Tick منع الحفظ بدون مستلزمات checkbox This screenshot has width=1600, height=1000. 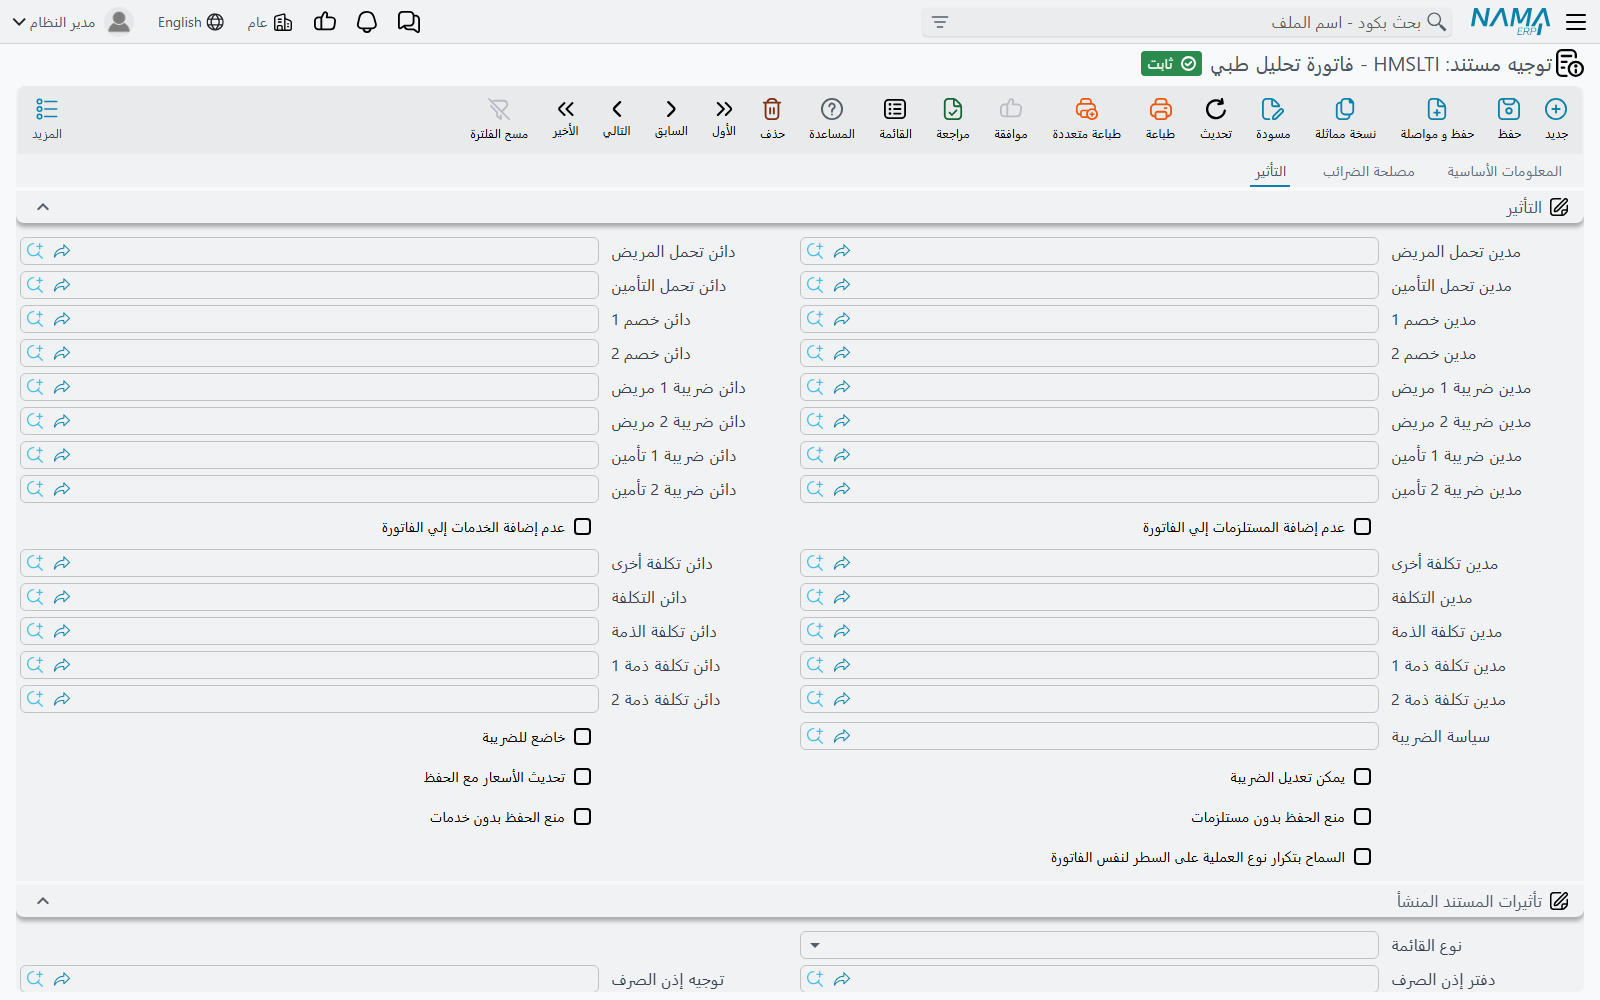(x=1362, y=817)
